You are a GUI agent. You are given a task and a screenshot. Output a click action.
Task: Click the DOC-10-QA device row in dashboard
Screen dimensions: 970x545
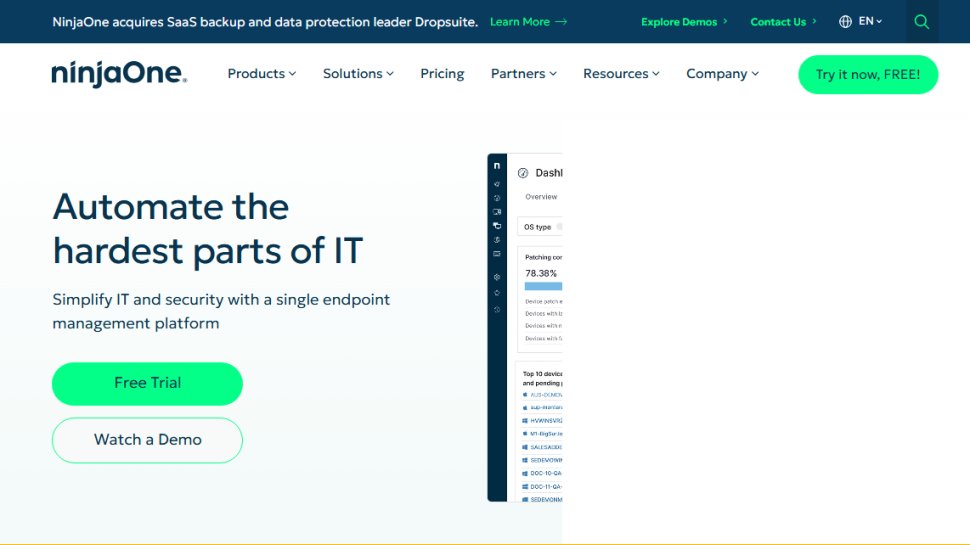point(543,473)
